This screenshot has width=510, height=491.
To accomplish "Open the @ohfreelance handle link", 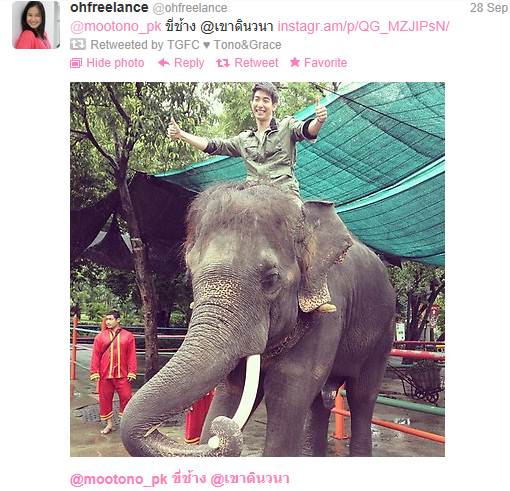I will click(x=190, y=8).
